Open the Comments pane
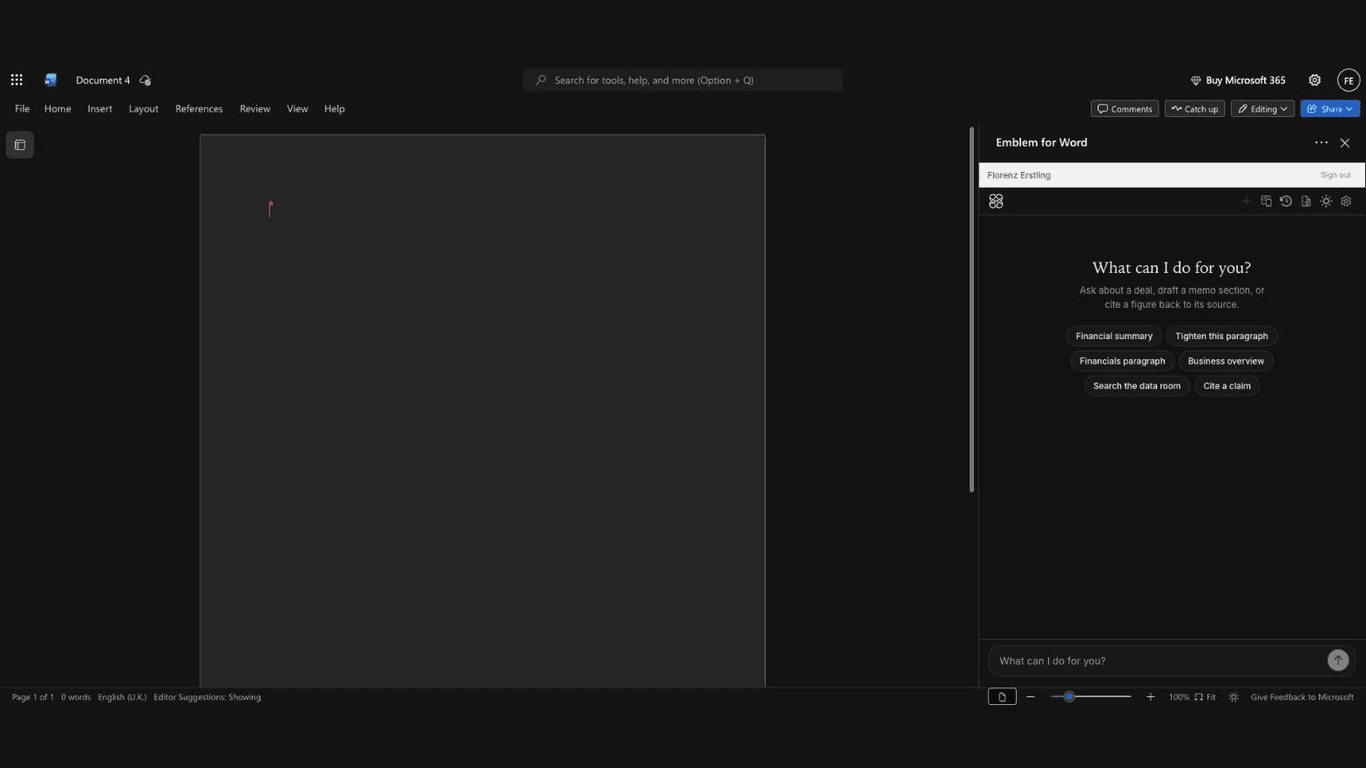Viewport: 1366px width, 768px height. (x=1125, y=109)
